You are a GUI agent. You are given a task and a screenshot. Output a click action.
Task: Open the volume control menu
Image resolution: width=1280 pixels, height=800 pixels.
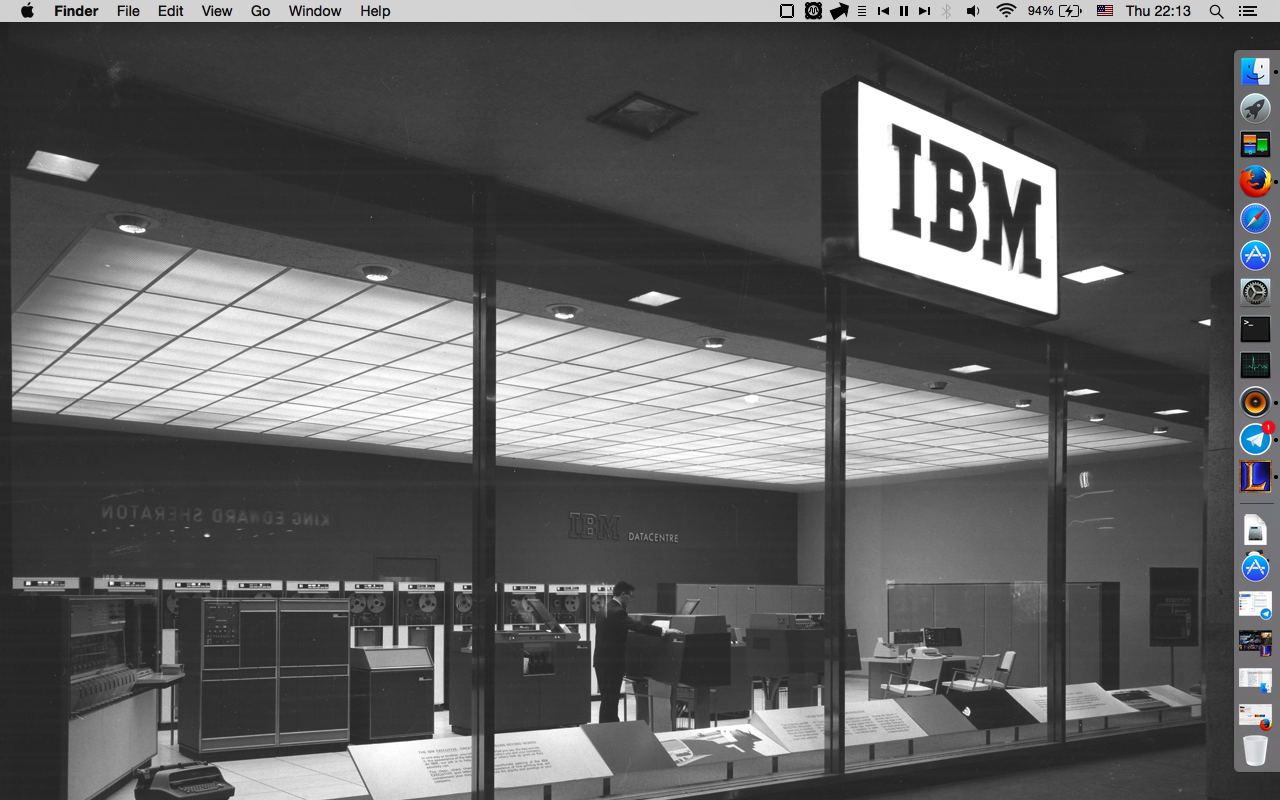(973, 11)
